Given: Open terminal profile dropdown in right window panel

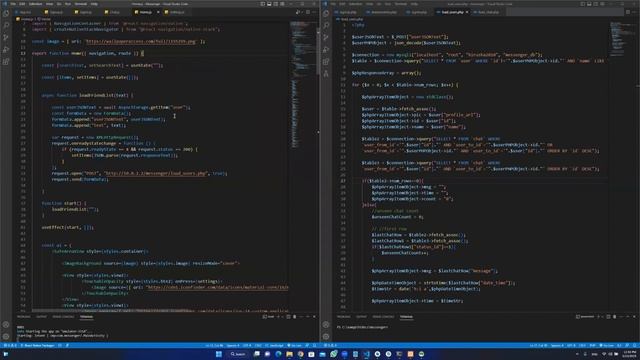Looking at the screenshot, I should [x=603, y=317].
